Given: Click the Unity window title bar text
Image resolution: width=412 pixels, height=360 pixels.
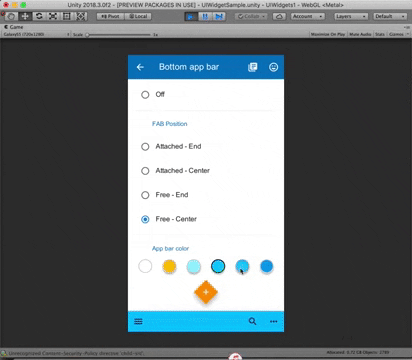Looking at the screenshot, I should 205,5.
